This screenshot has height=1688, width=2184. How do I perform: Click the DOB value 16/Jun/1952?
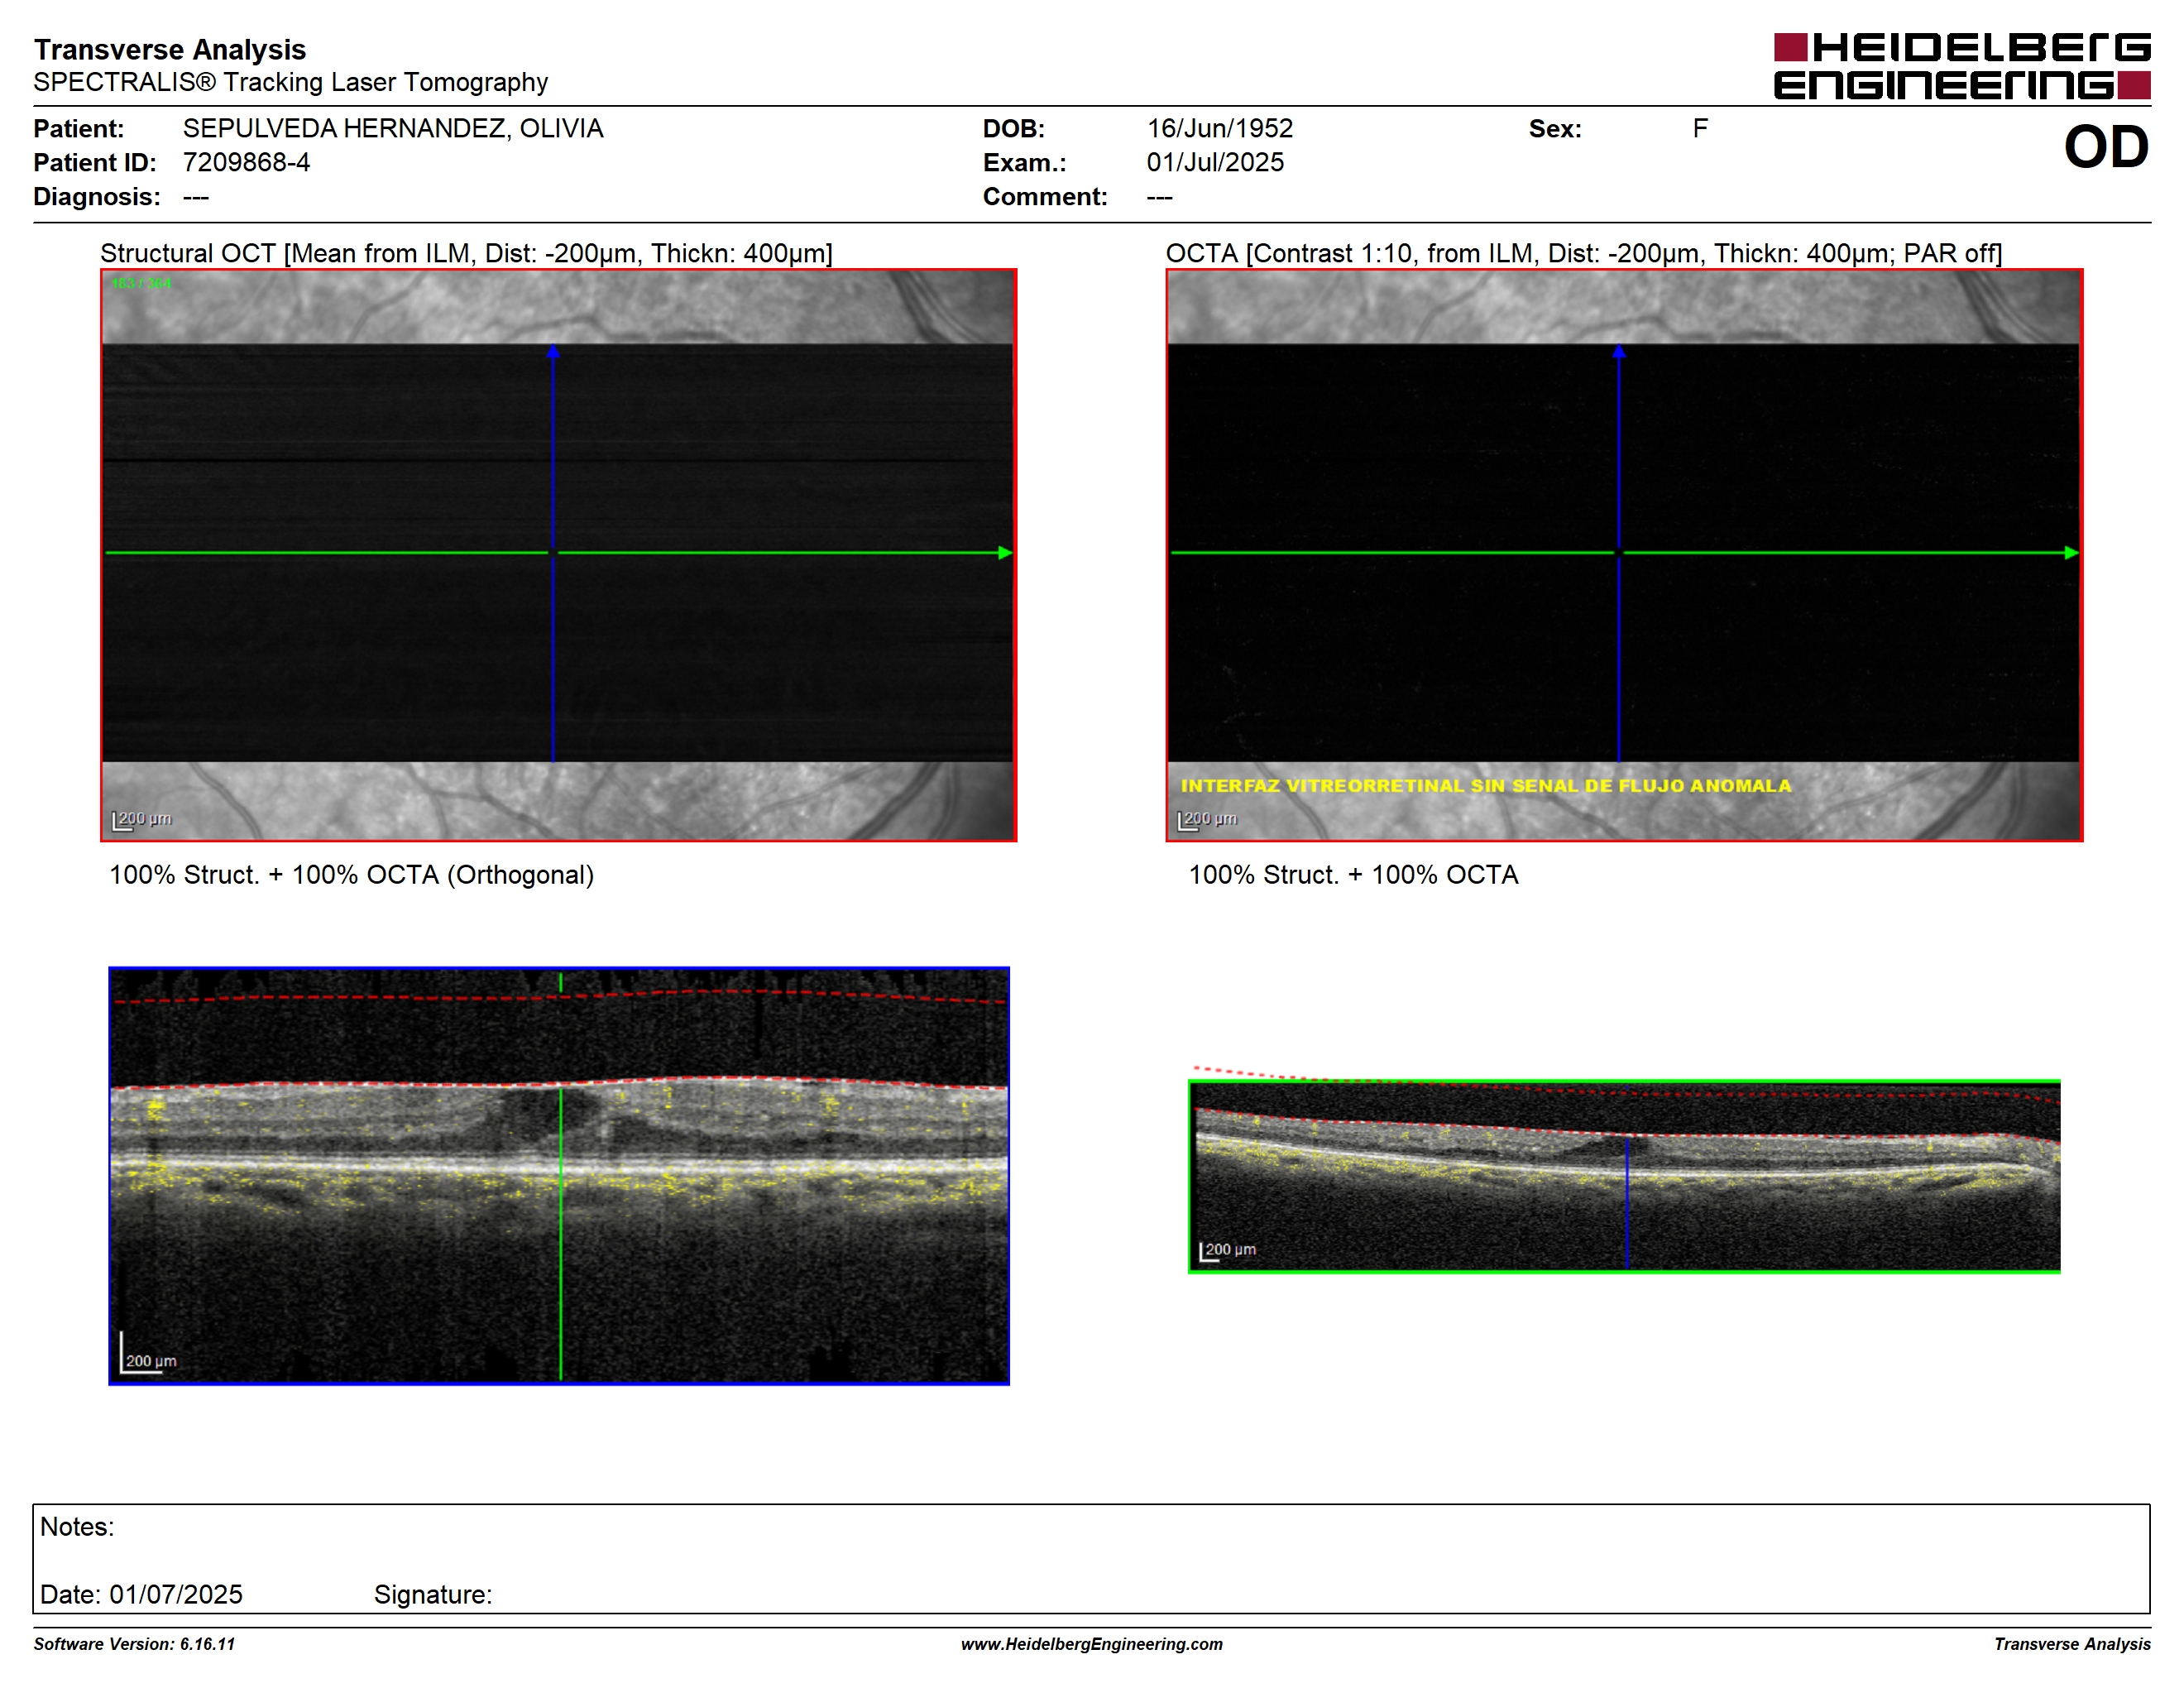pyautogui.click(x=1219, y=129)
